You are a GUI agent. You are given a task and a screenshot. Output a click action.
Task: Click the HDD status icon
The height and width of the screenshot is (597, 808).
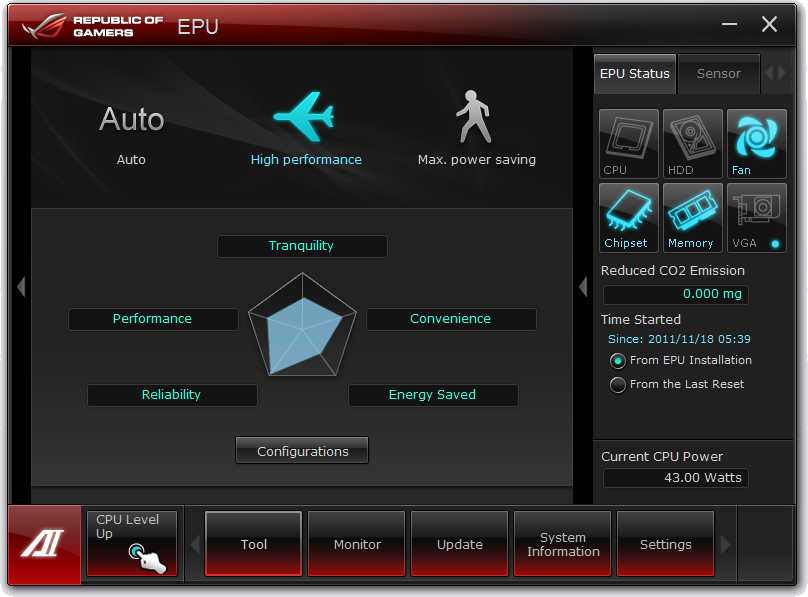click(x=692, y=144)
